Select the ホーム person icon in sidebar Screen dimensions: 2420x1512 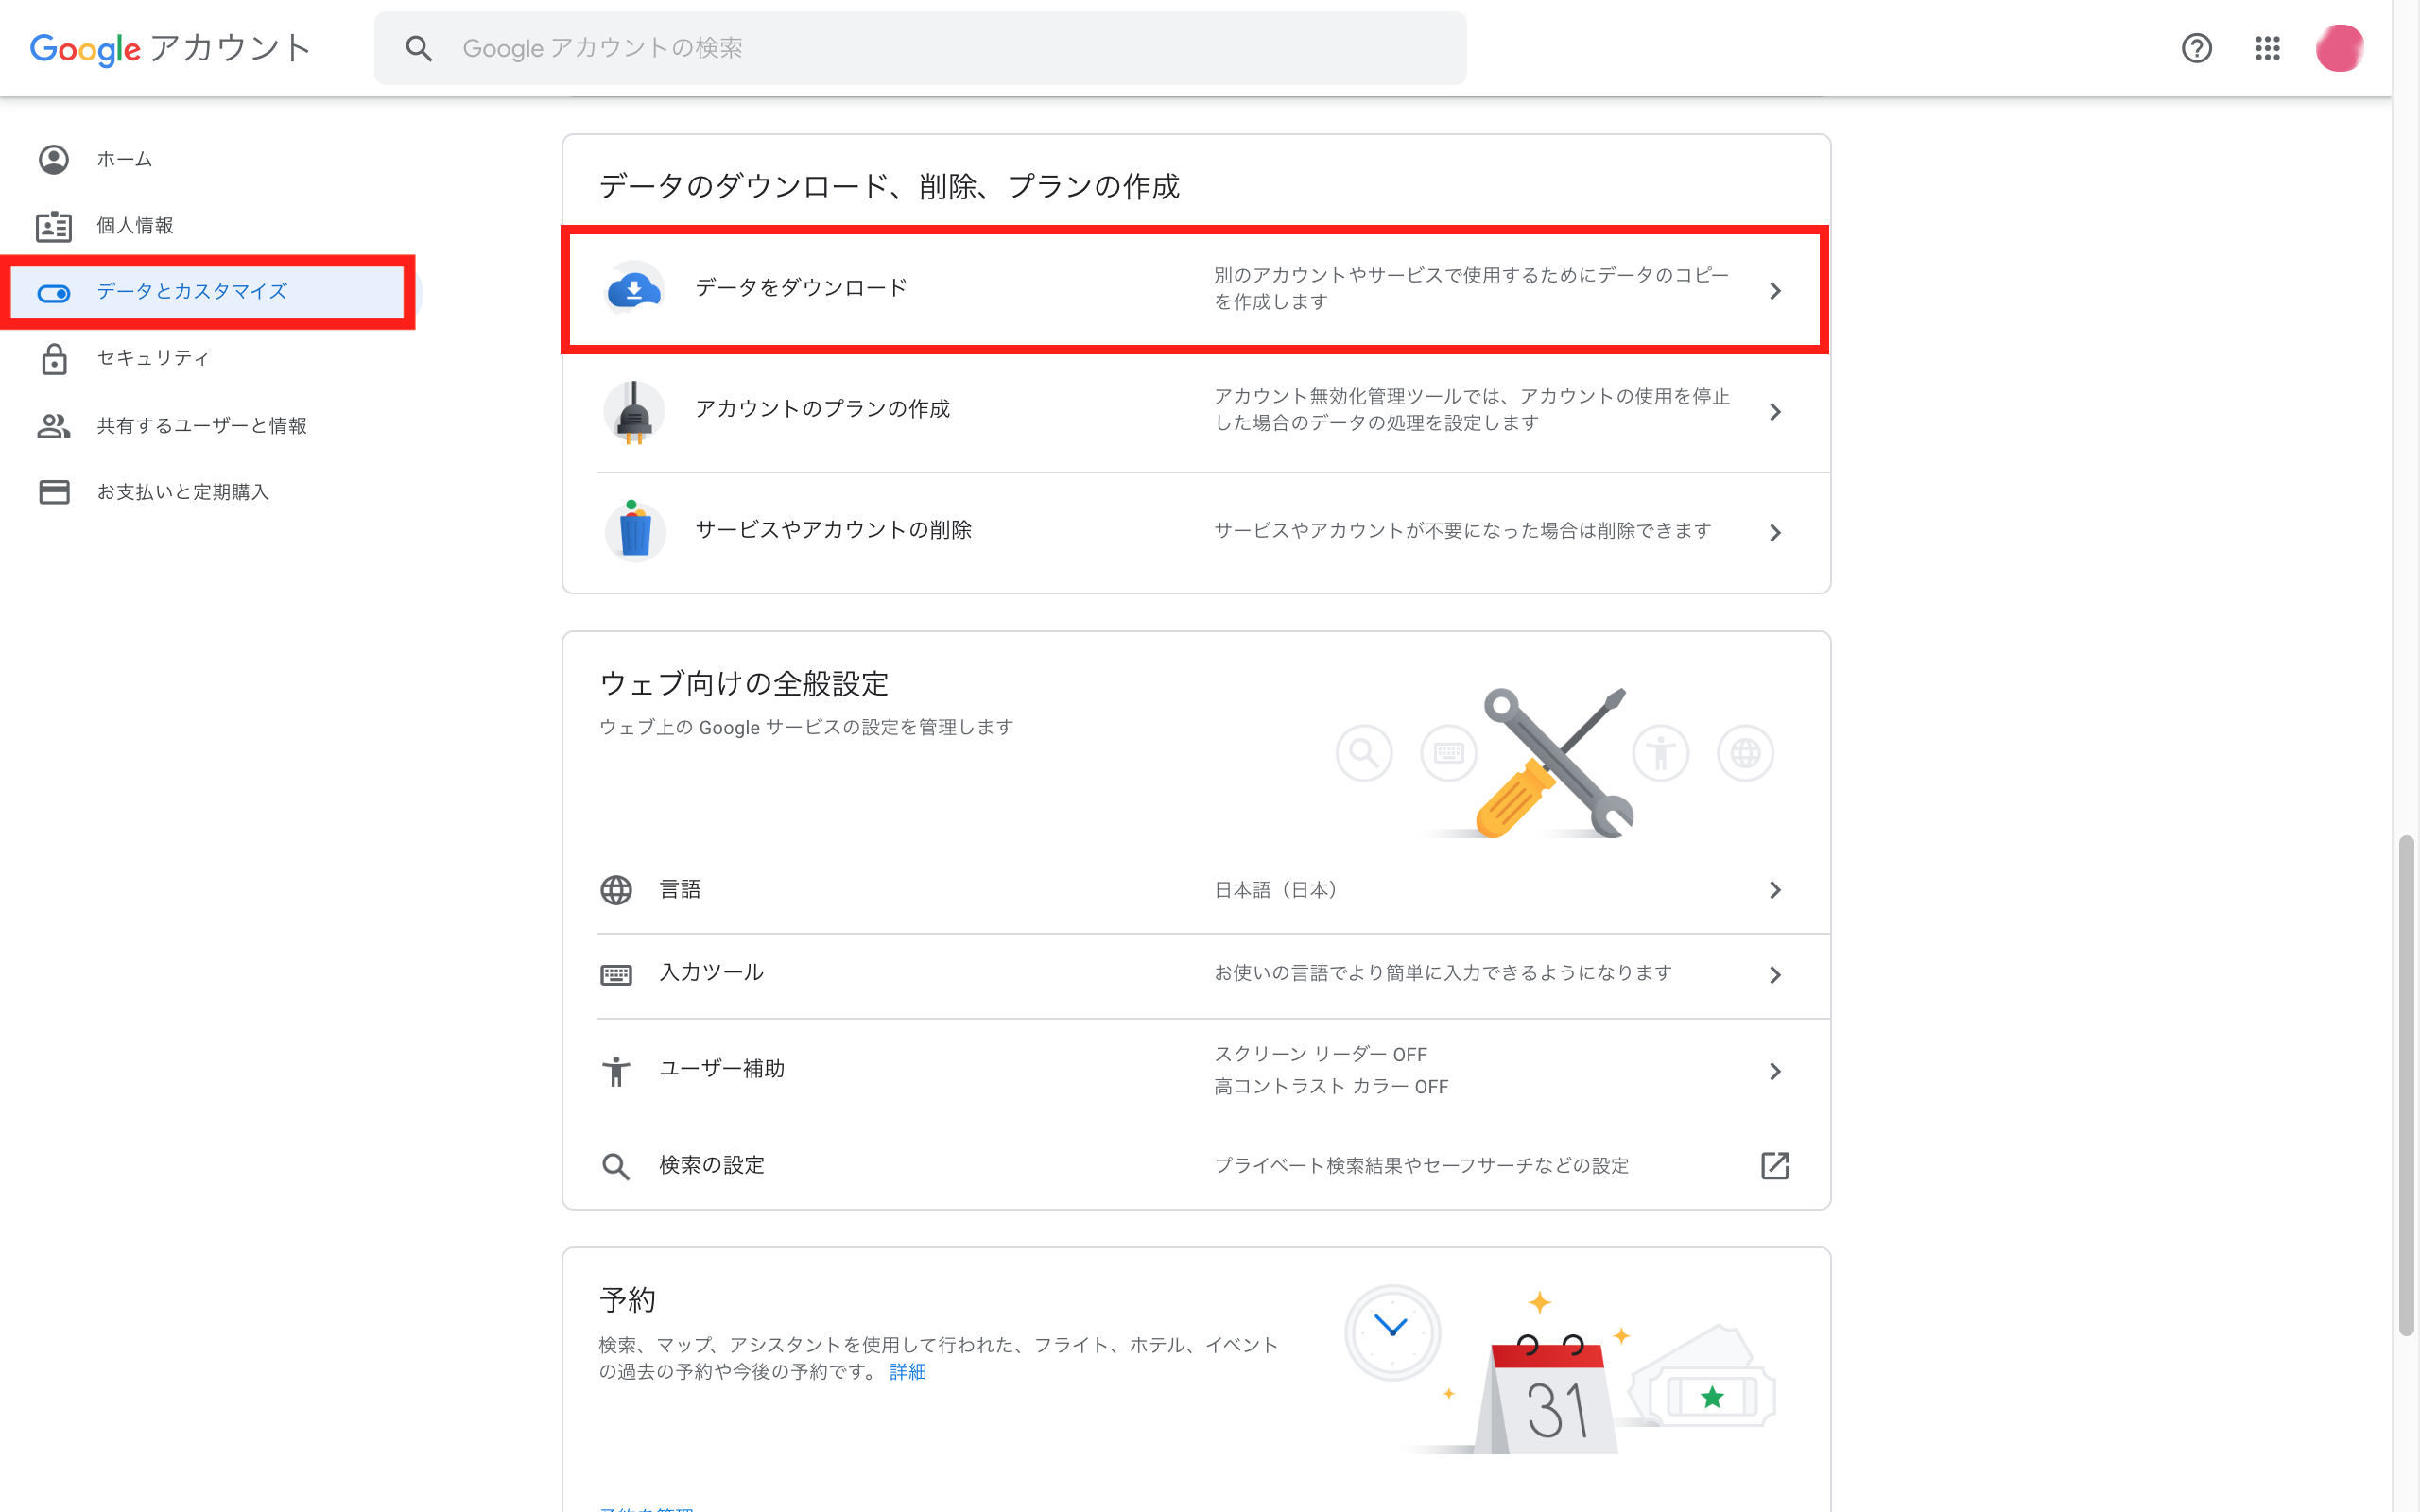[53, 158]
